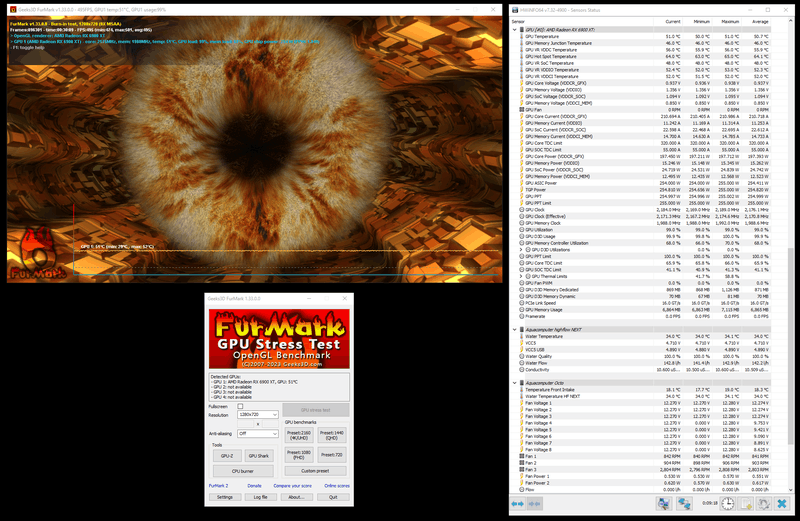Open the Log file button
The image size is (800, 521).
pos(261,497)
